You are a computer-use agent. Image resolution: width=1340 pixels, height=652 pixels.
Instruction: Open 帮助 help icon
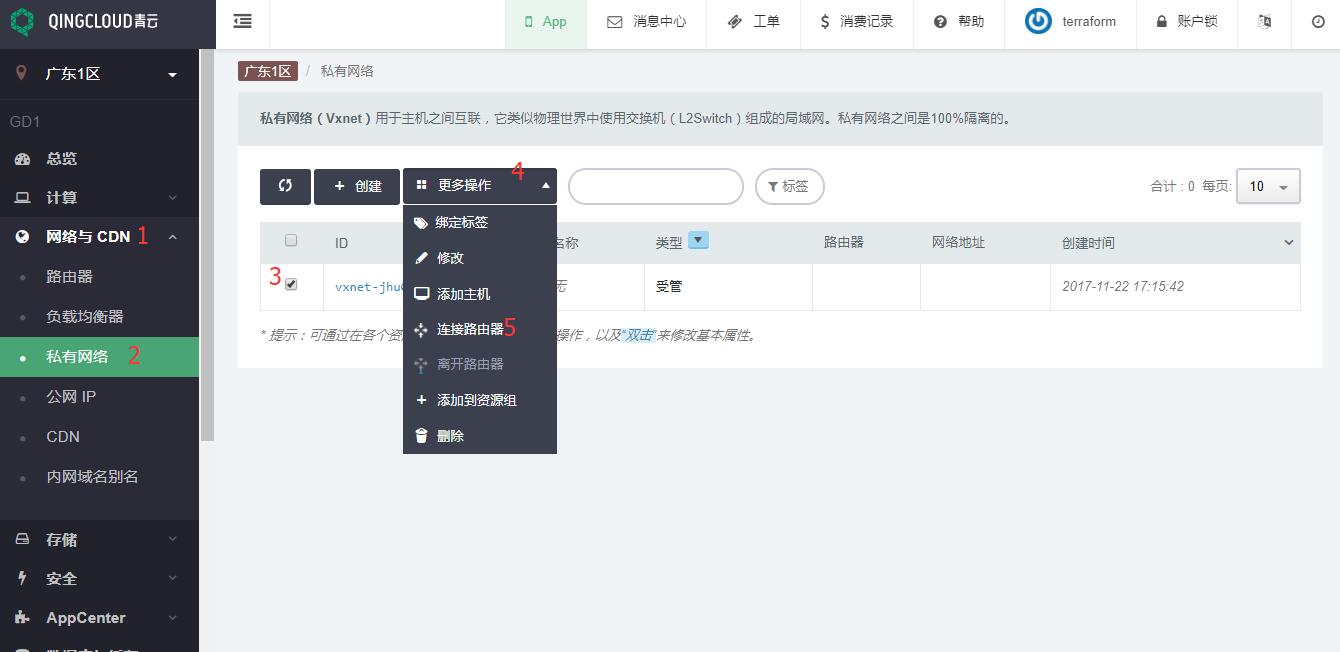click(940, 21)
